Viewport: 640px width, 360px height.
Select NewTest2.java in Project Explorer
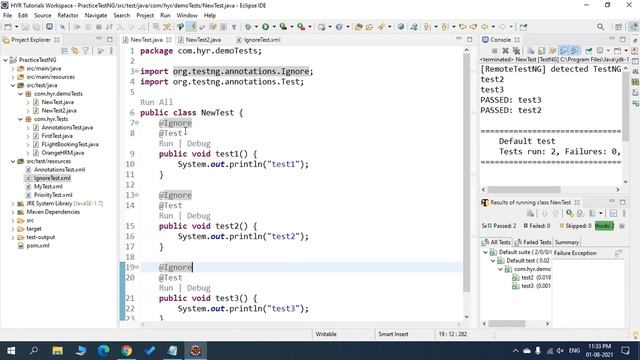click(59, 110)
